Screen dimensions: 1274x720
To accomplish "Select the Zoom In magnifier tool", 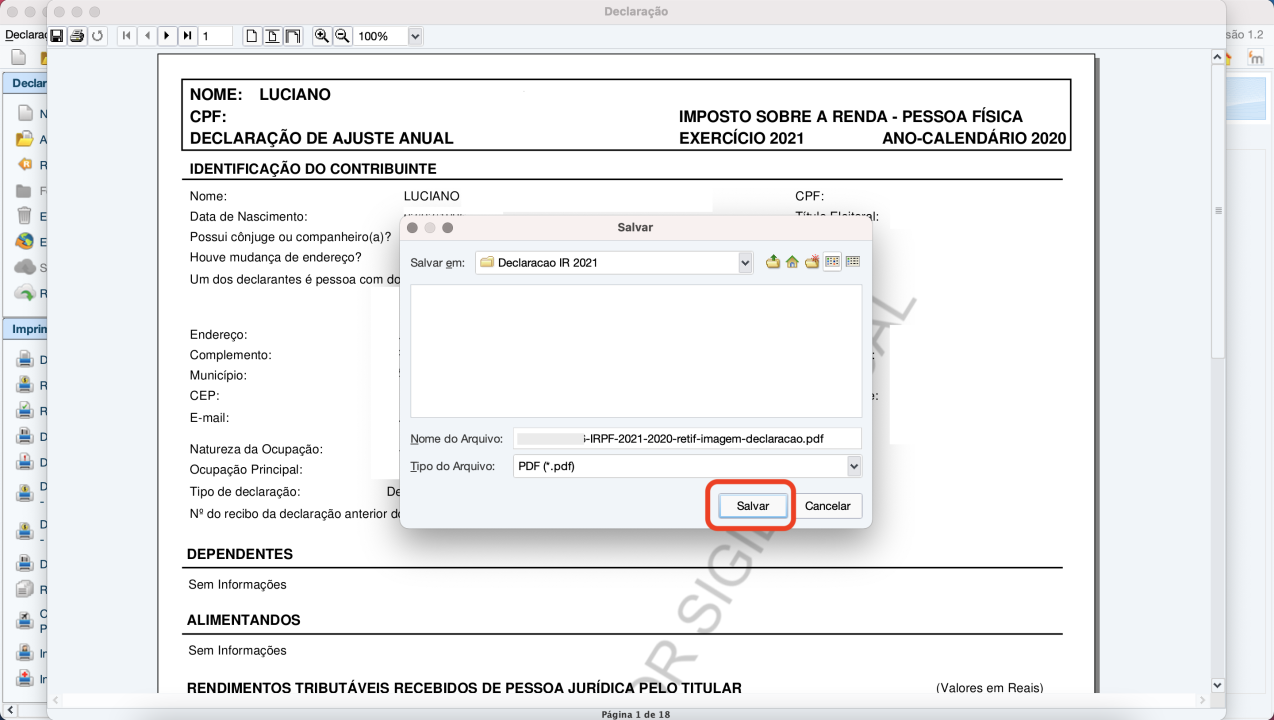I will (x=322, y=36).
